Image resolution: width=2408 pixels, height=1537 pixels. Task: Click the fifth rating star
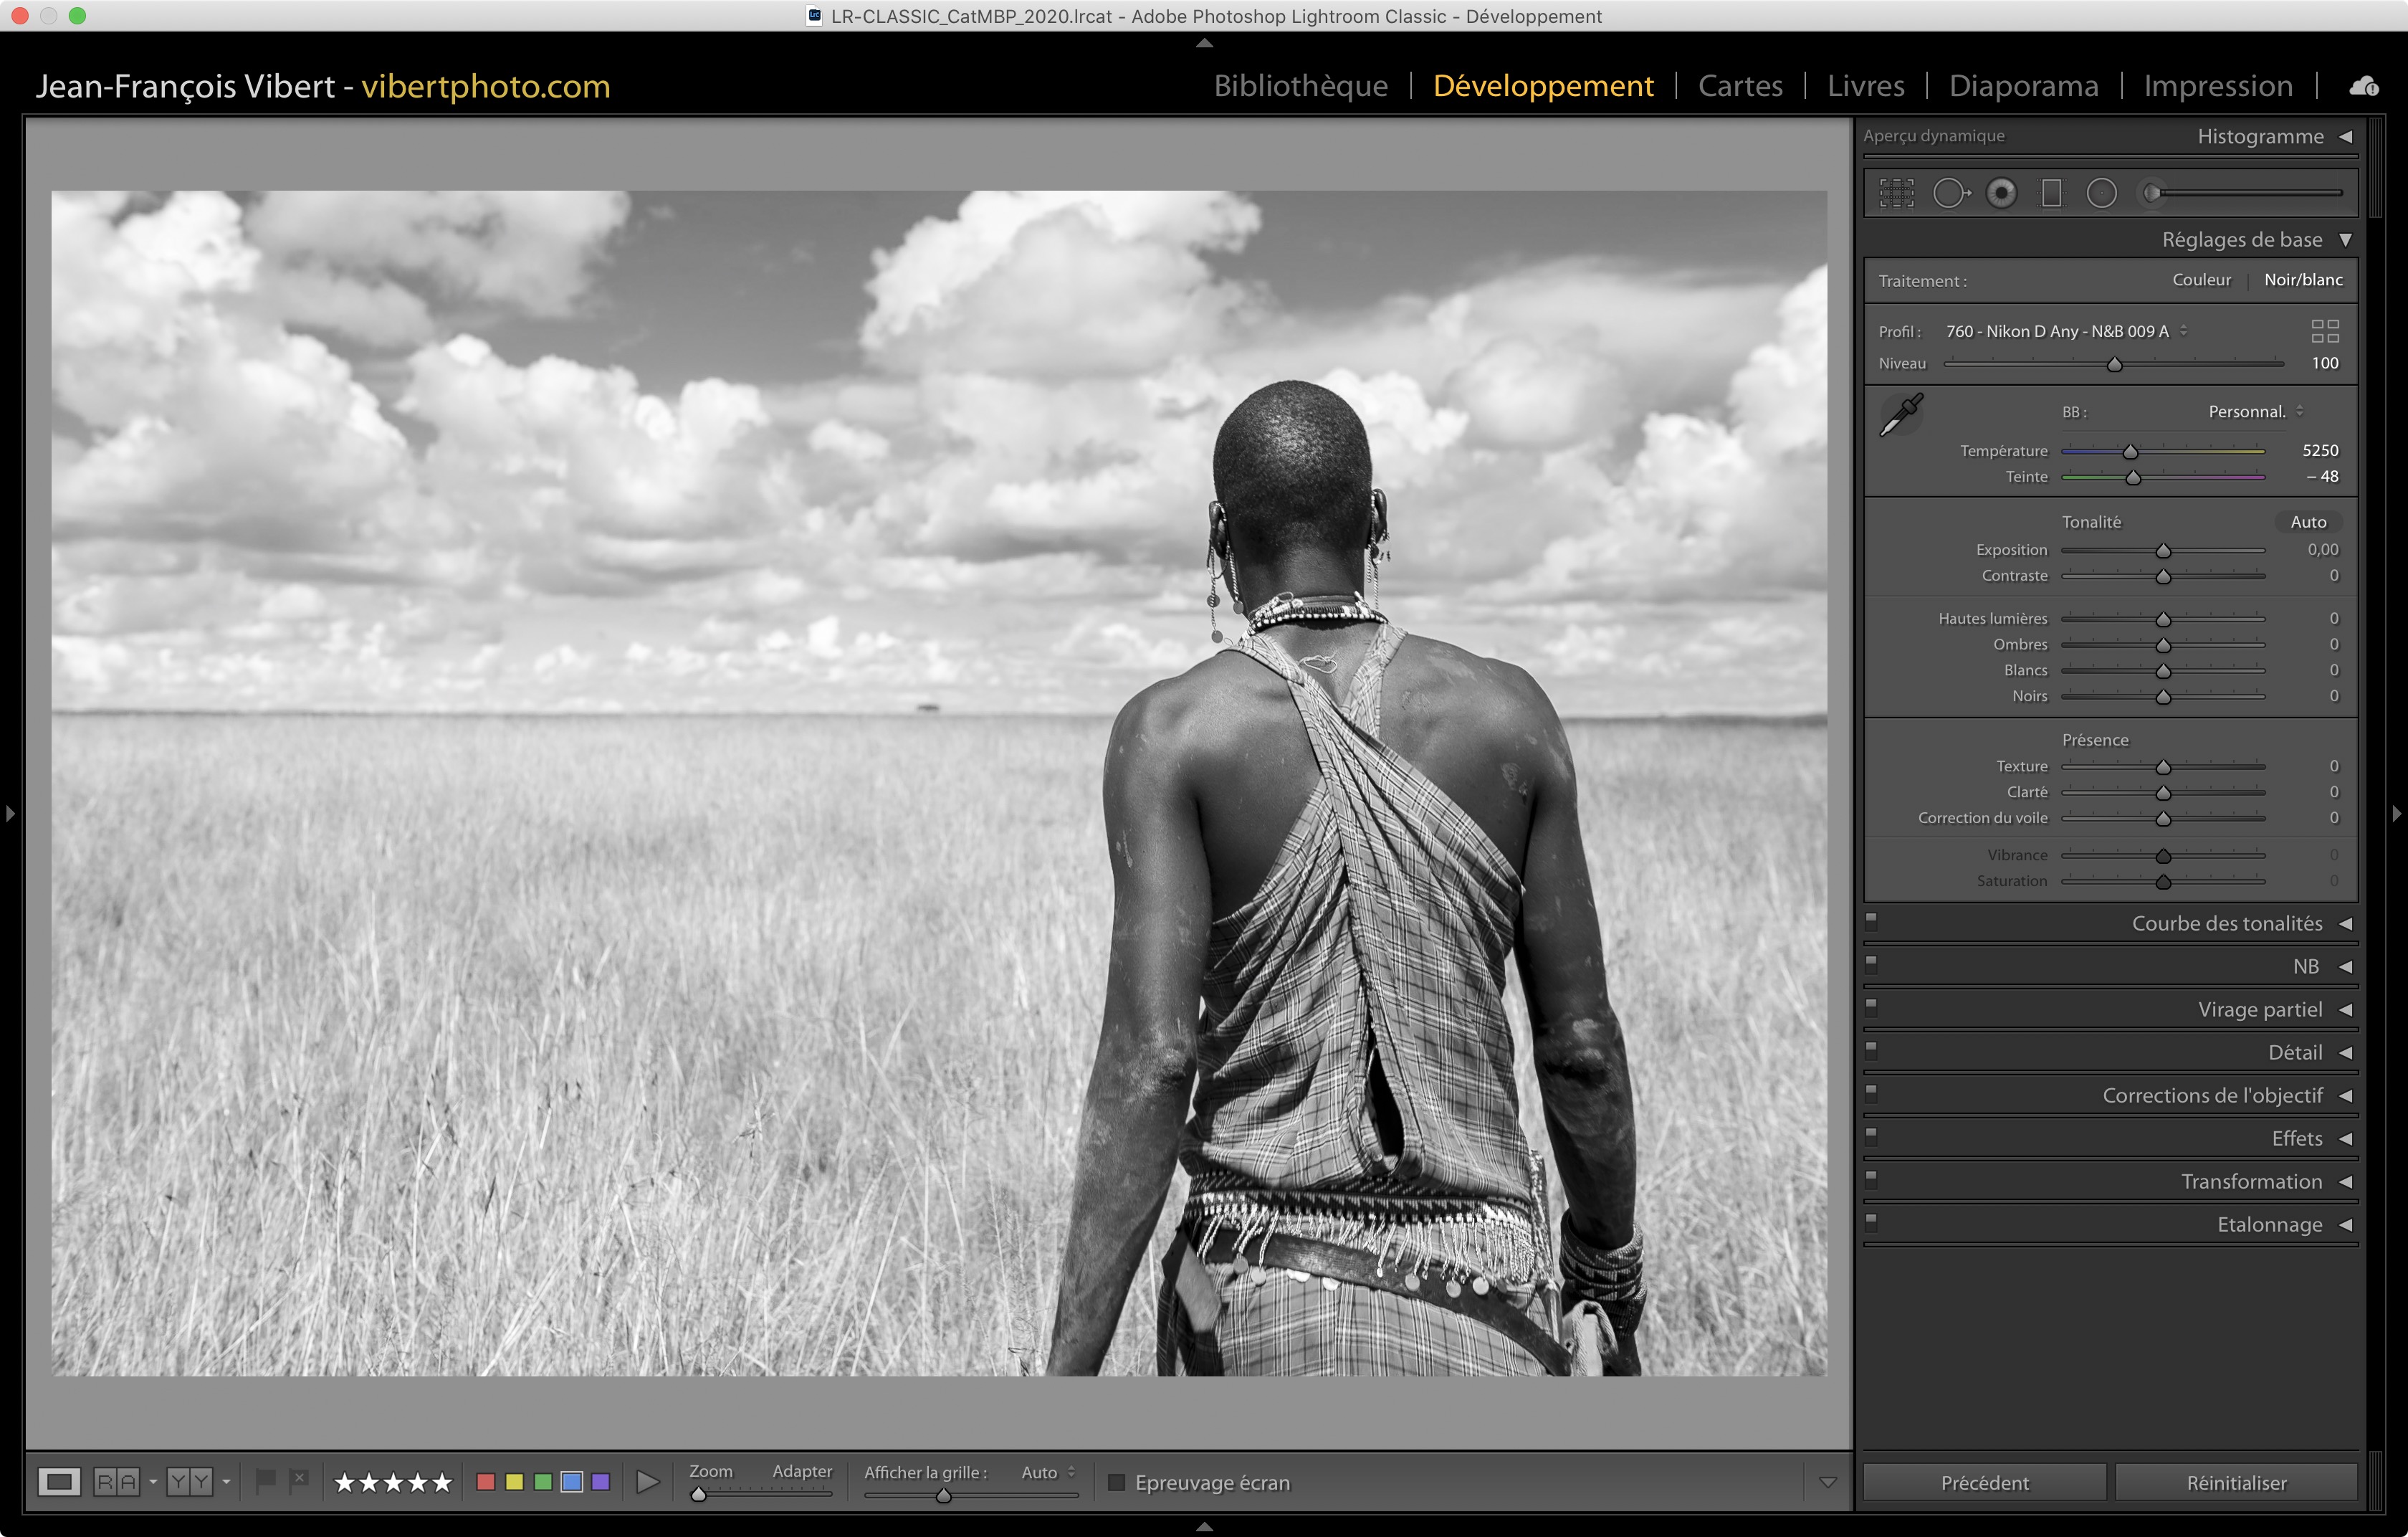point(442,1482)
